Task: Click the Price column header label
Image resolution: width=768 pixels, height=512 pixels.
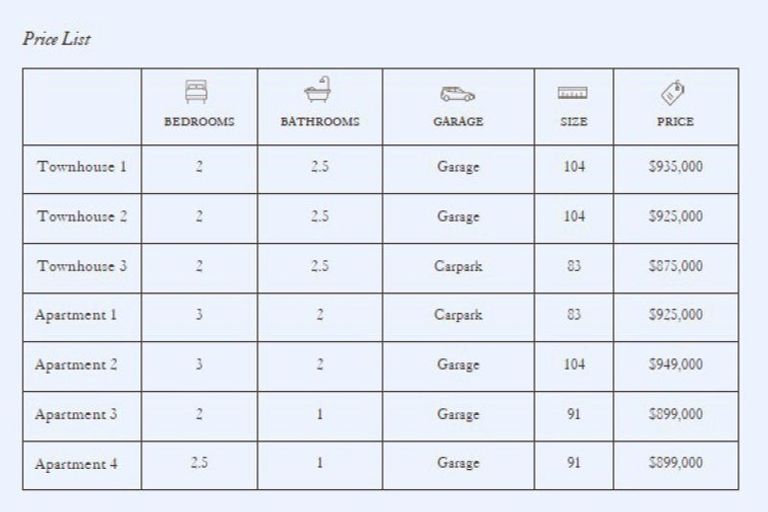Action: [675, 122]
